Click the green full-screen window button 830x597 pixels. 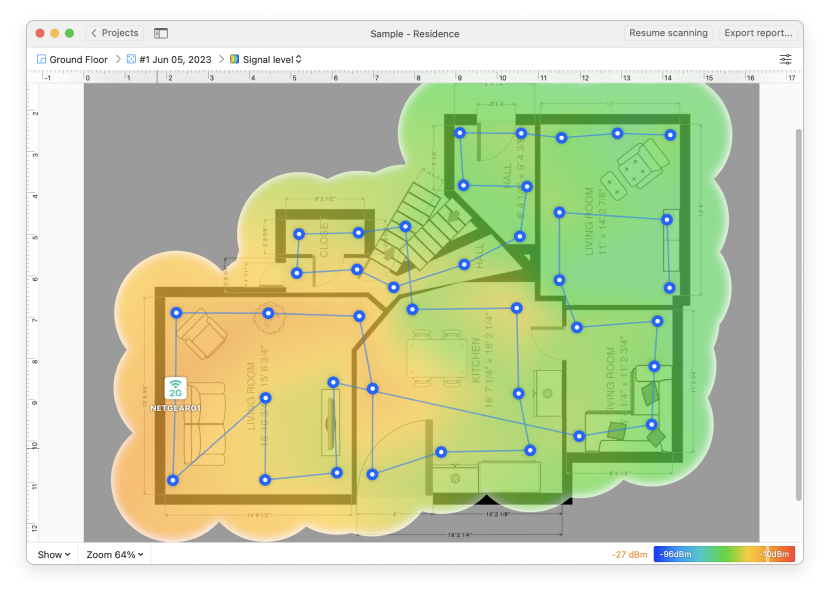pyautogui.click(x=69, y=33)
